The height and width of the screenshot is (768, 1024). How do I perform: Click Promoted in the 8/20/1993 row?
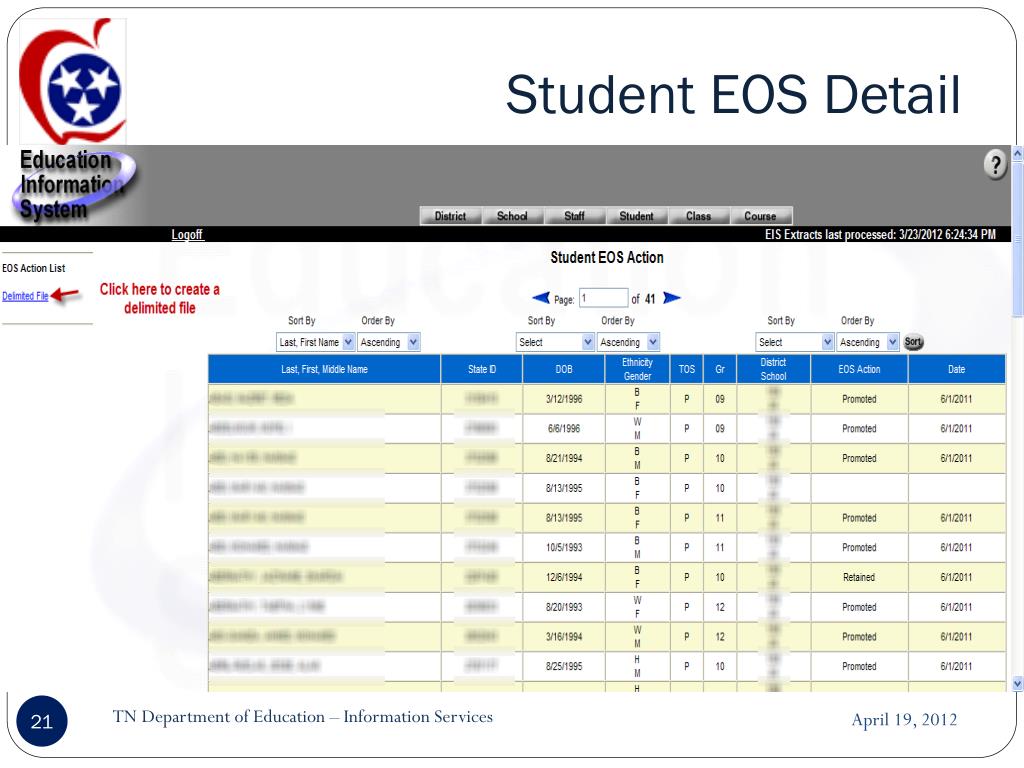coord(859,607)
